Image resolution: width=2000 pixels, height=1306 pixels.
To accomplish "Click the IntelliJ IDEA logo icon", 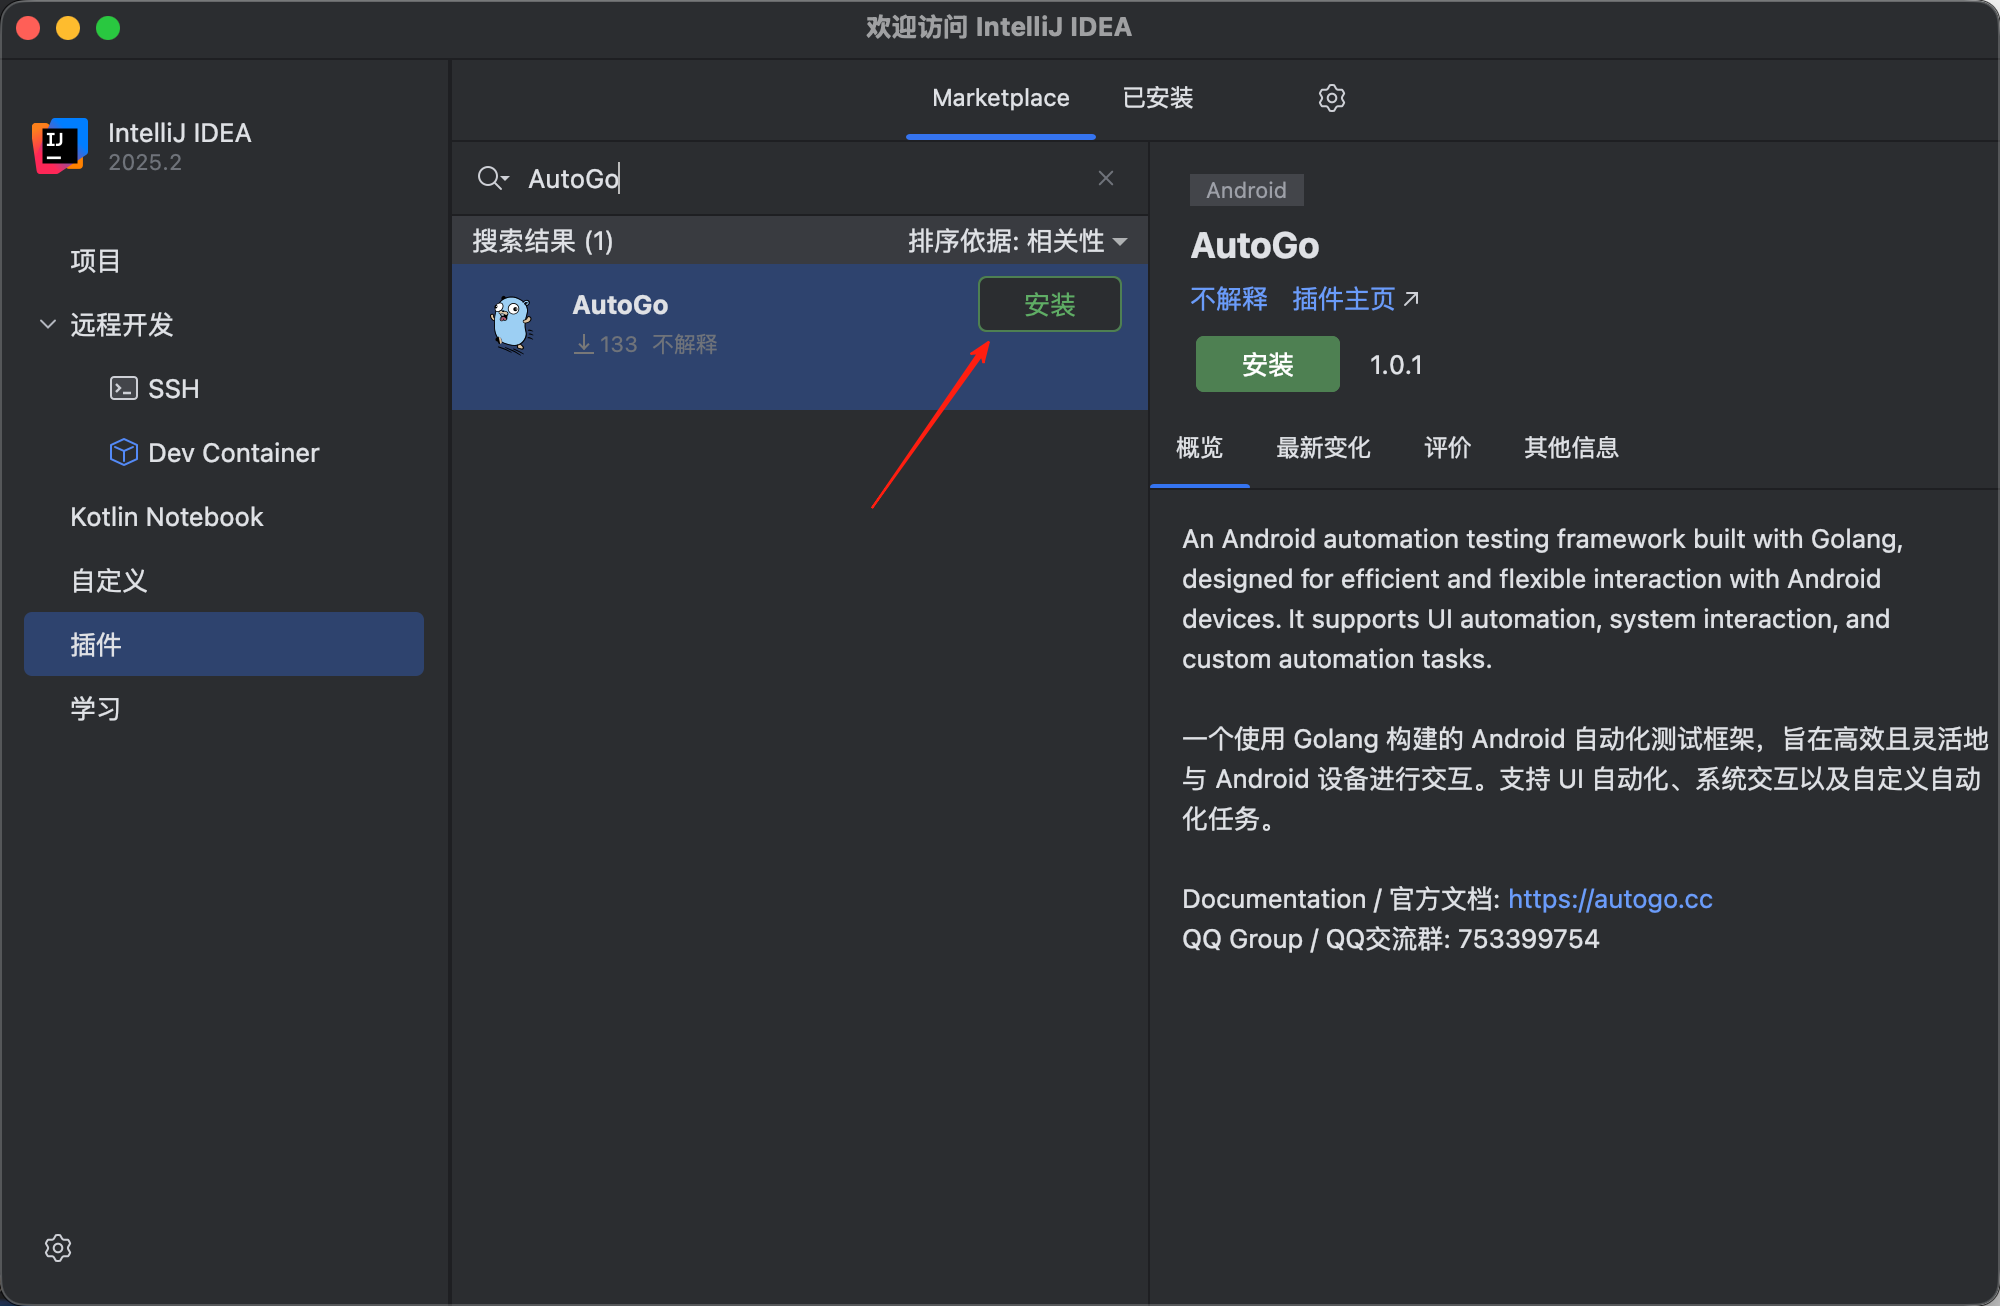I will tap(60, 146).
